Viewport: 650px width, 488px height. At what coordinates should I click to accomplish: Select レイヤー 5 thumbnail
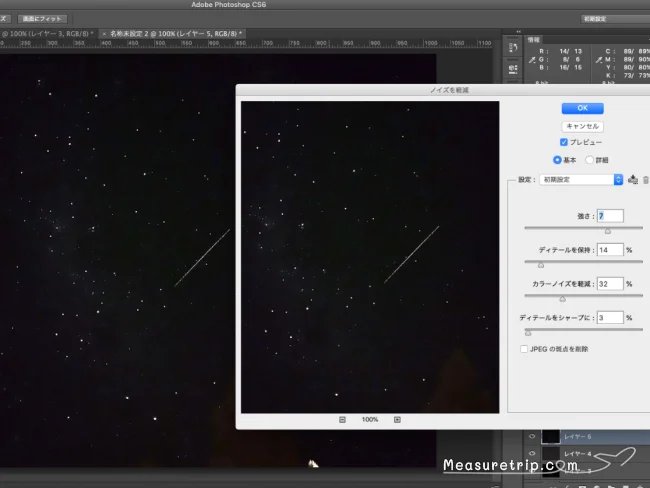click(551, 437)
